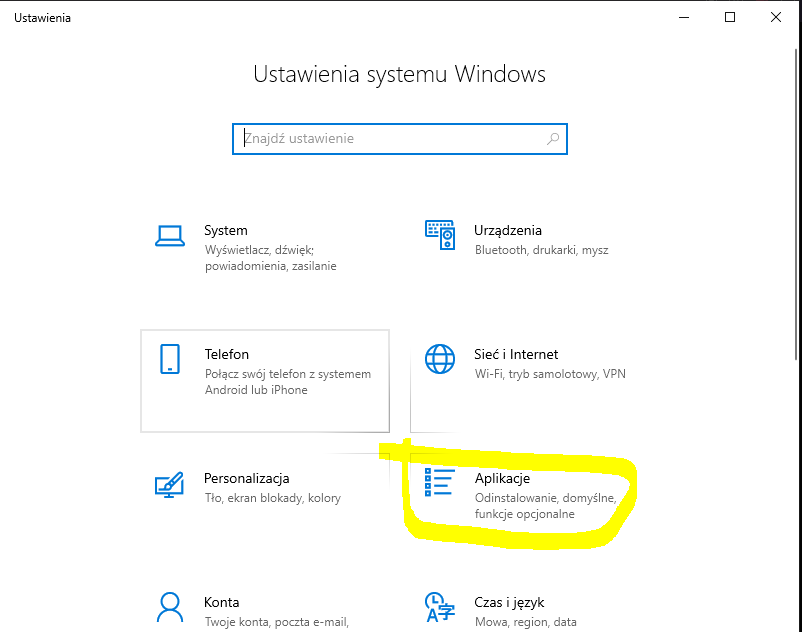802x632 pixels.
Task: Open Personalizacja settings title
Action: point(247,479)
